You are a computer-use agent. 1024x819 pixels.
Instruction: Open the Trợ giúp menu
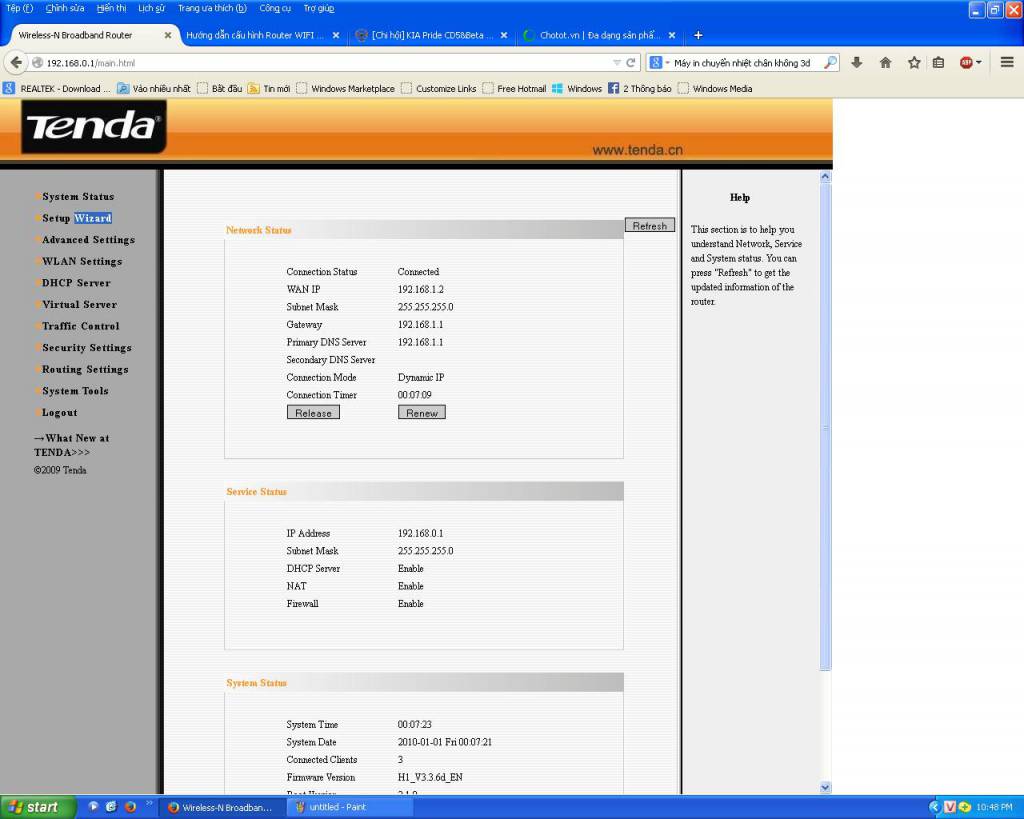coord(319,8)
